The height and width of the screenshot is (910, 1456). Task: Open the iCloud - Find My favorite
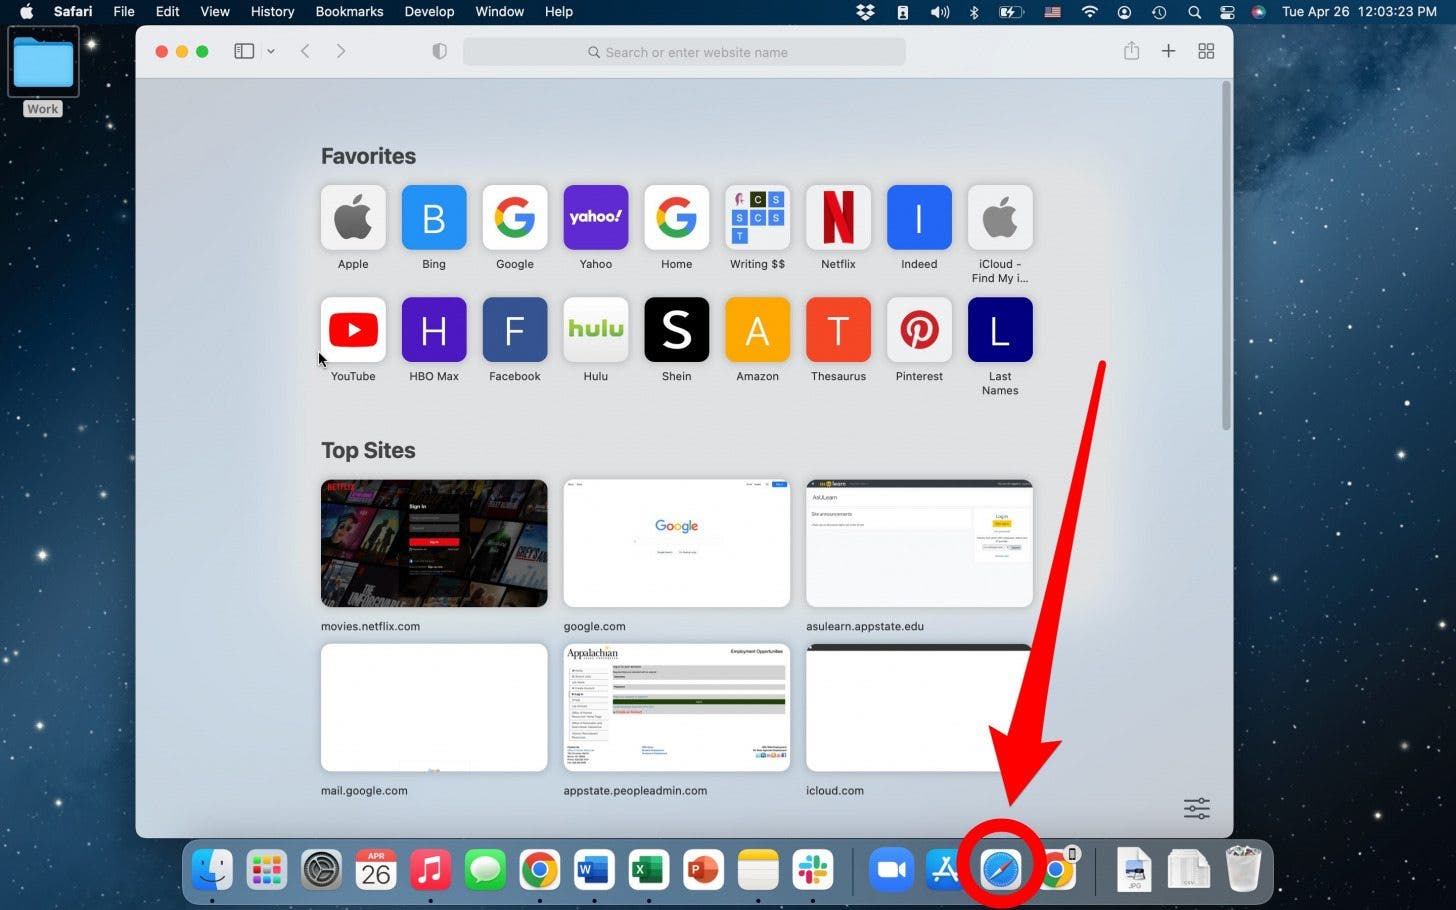[1000, 217]
